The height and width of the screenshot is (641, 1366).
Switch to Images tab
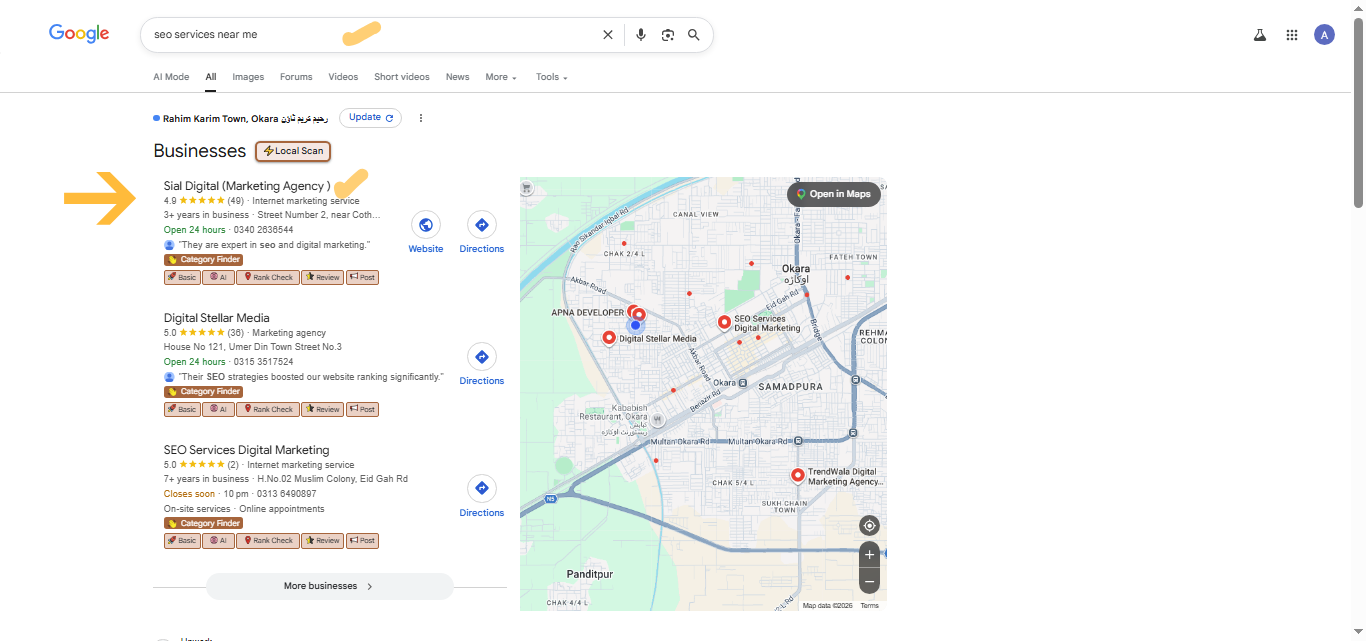coord(248,77)
